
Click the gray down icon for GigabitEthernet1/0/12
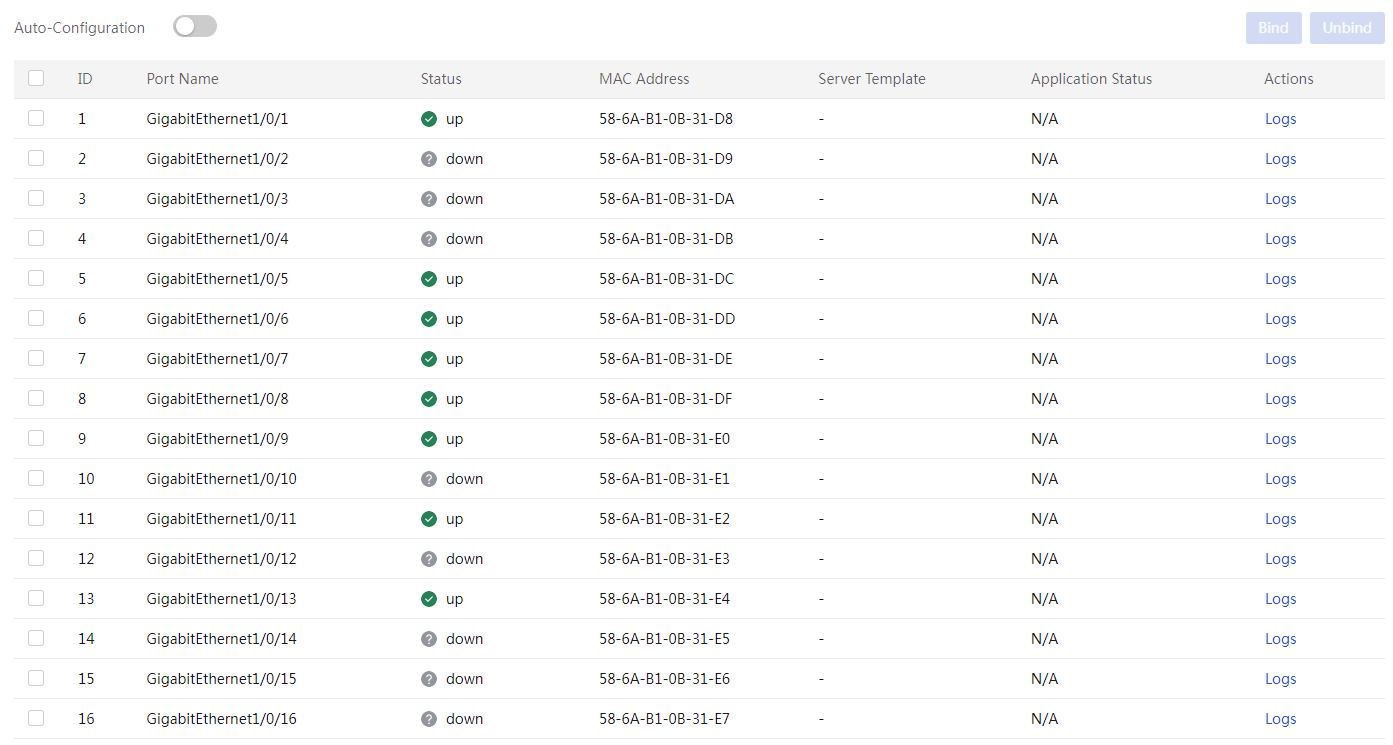(x=429, y=559)
